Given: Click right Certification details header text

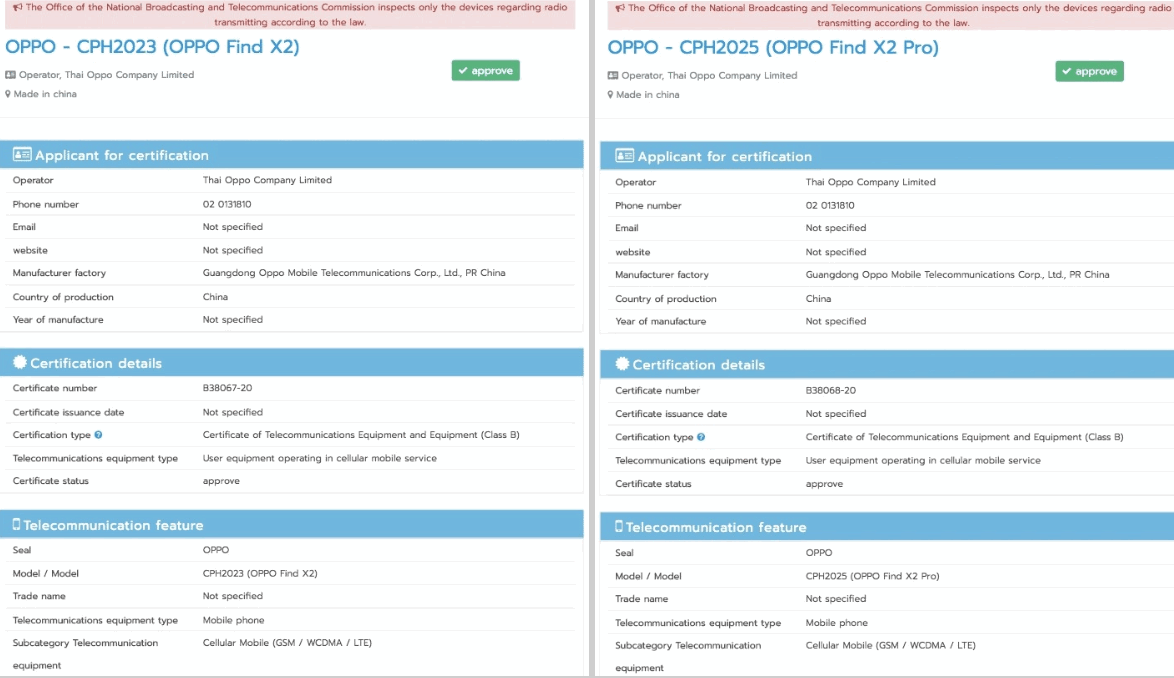Looking at the screenshot, I should (x=699, y=364).
